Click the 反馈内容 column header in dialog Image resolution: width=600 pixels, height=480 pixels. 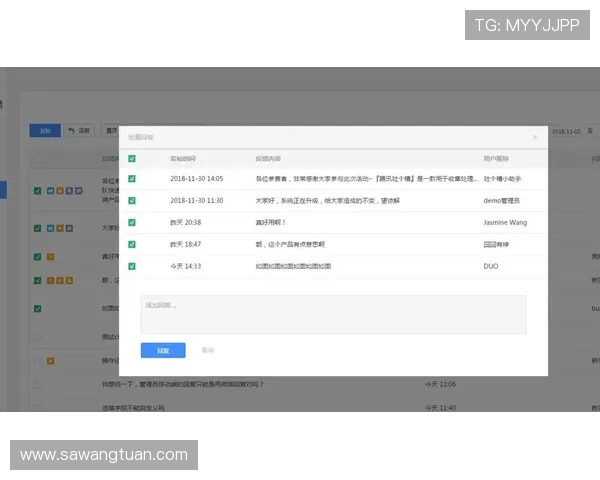tap(268, 158)
